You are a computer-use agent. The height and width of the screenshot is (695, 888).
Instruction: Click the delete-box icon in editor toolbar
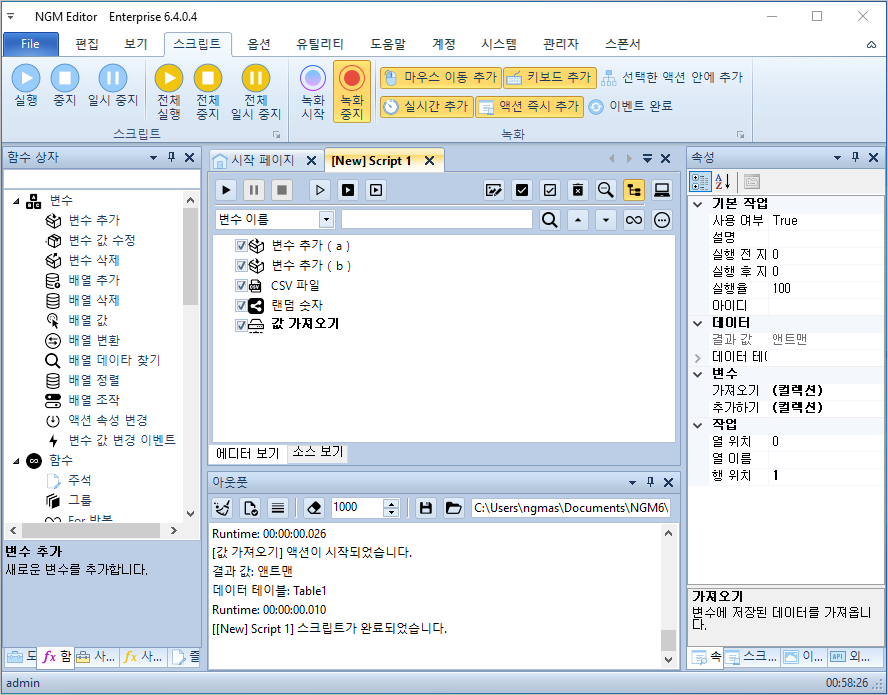point(578,190)
